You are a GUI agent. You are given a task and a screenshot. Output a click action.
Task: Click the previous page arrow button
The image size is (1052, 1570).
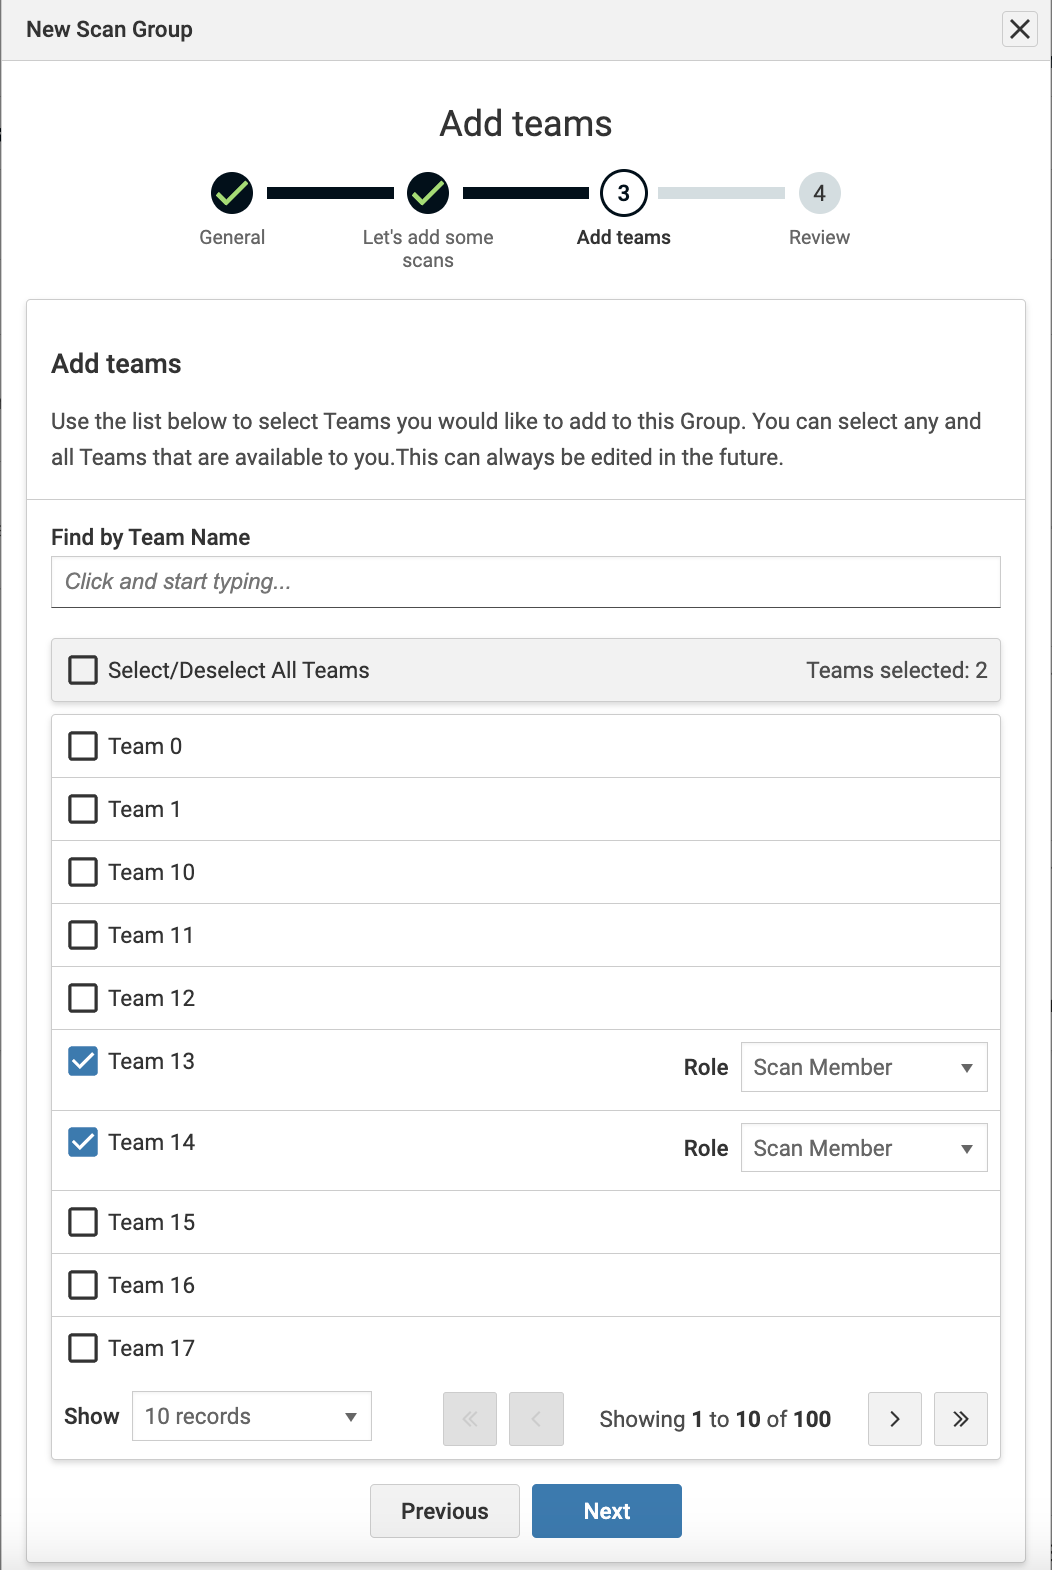536,1419
